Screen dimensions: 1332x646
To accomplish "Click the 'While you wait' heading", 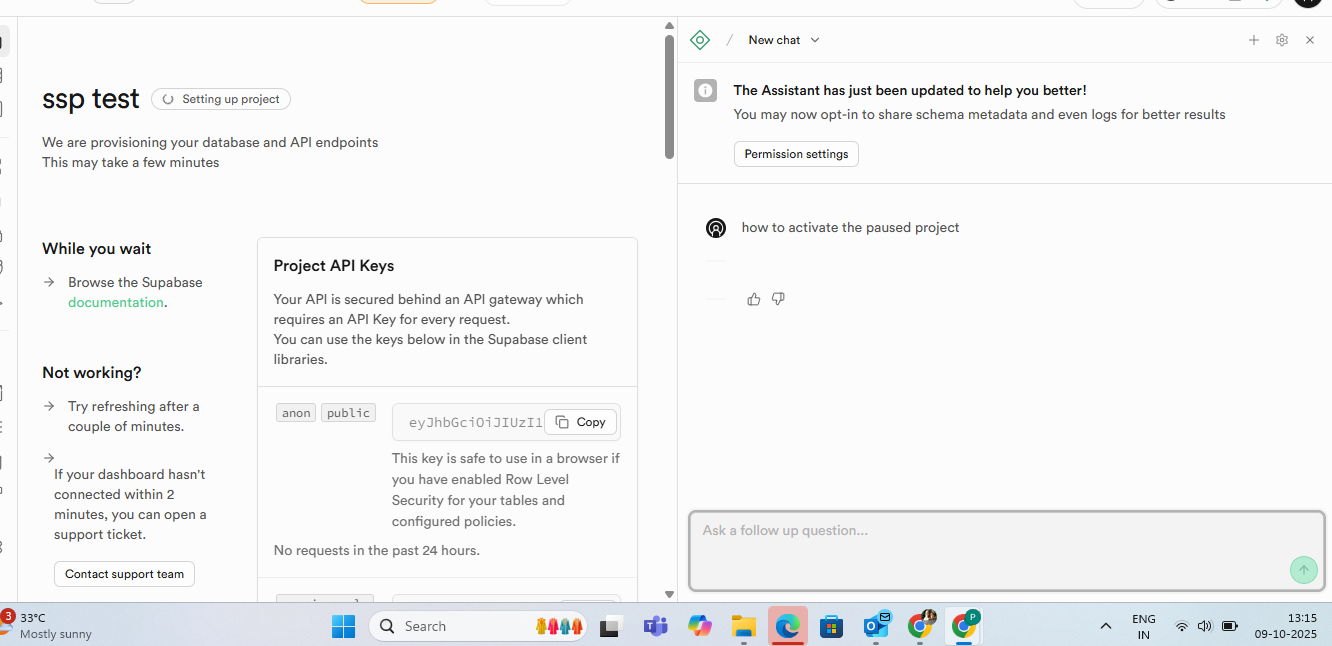I will (x=97, y=249).
